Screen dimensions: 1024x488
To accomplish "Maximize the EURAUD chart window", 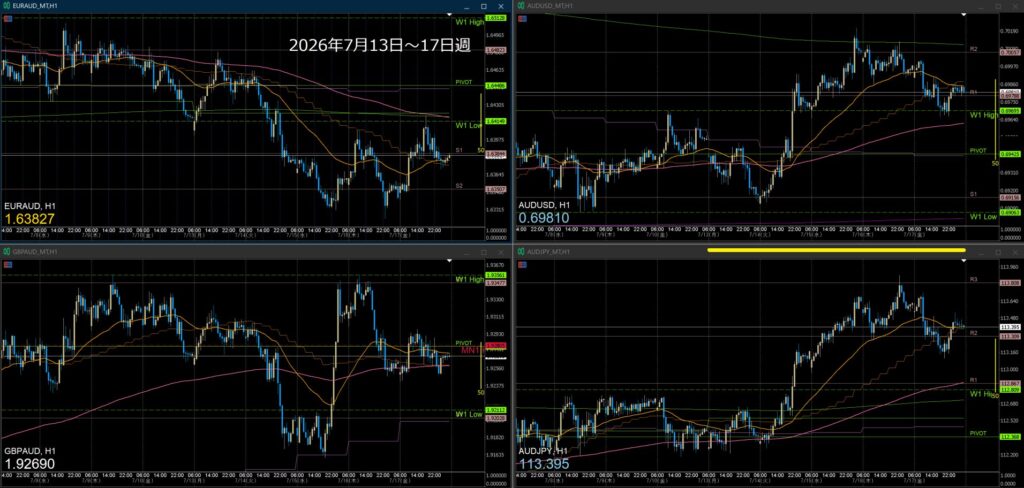I will [484, 6].
